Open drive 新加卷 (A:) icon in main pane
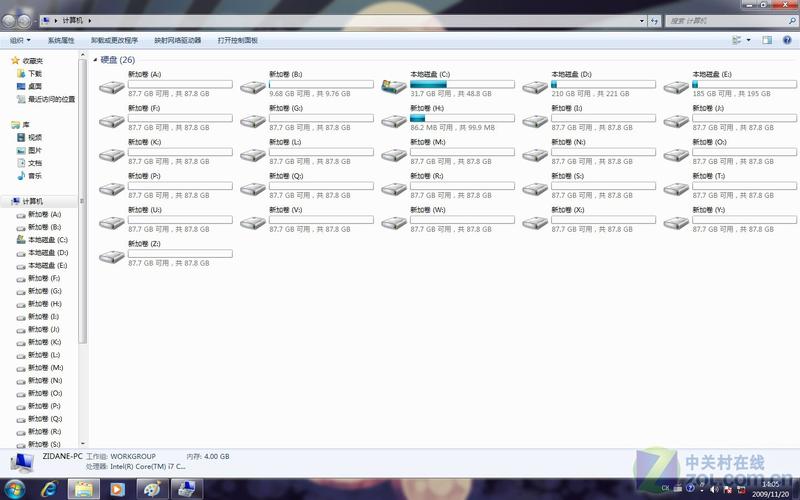The image size is (800, 500). tap(112, 87)
